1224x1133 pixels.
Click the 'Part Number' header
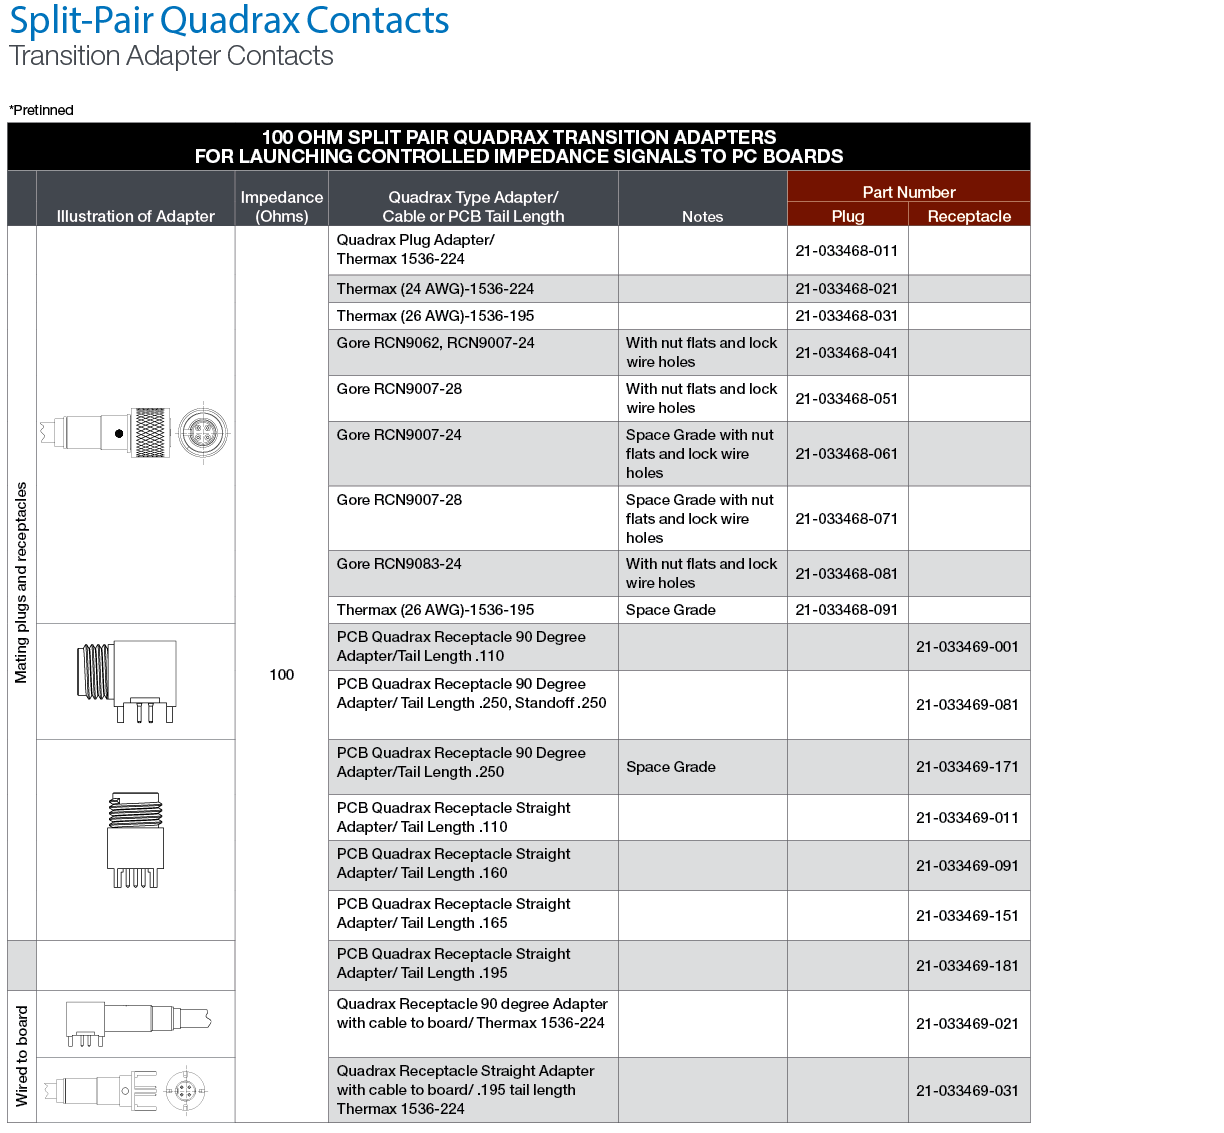(x=909, y=192)
